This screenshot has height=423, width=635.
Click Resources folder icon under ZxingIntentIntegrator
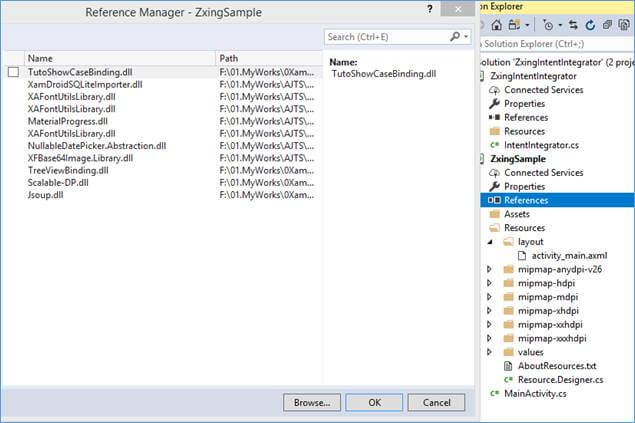[494, 131]
